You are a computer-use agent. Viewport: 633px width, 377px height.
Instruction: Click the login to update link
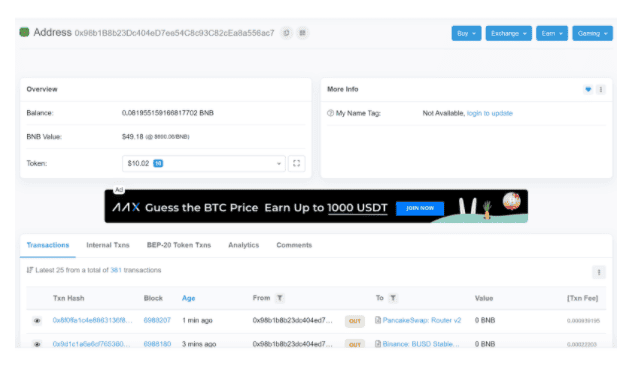coord(490,113)
